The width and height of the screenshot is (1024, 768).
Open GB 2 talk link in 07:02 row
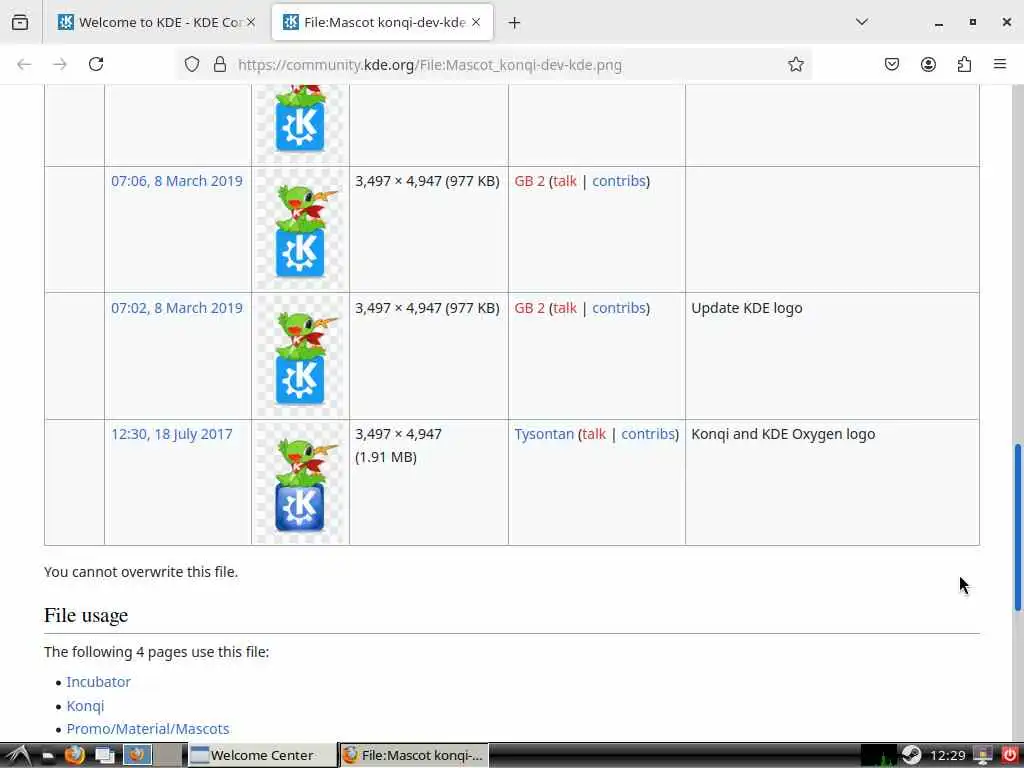click(x=565, y=308)
